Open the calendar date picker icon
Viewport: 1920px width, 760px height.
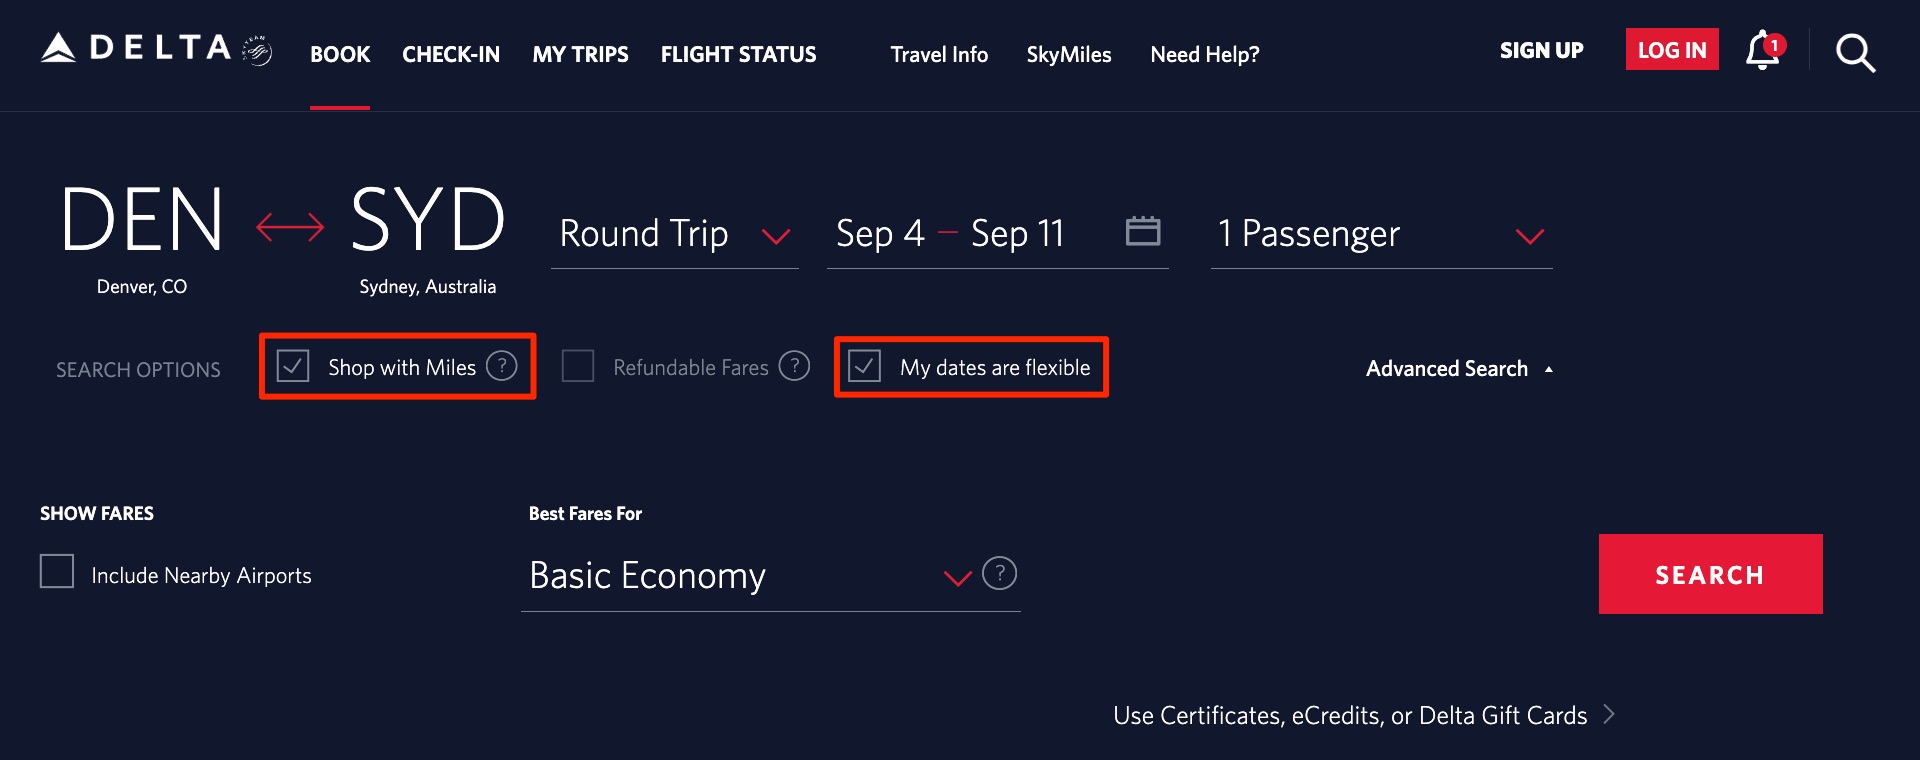coord(1143,231)
